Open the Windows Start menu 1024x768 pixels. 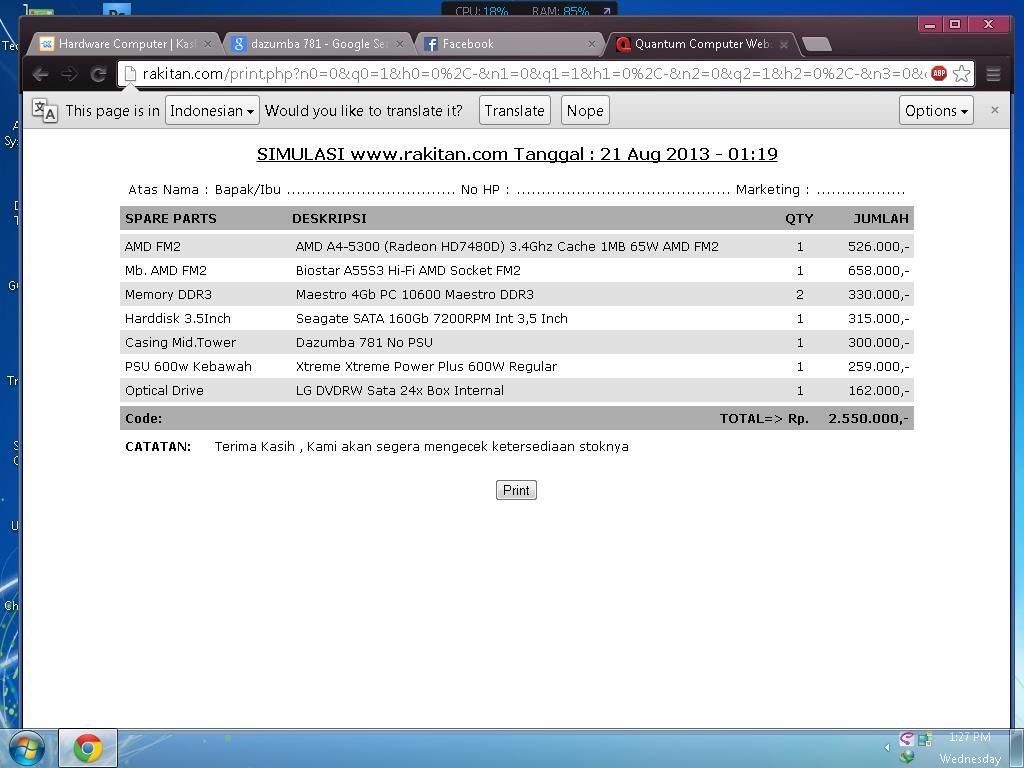point(27,748)
